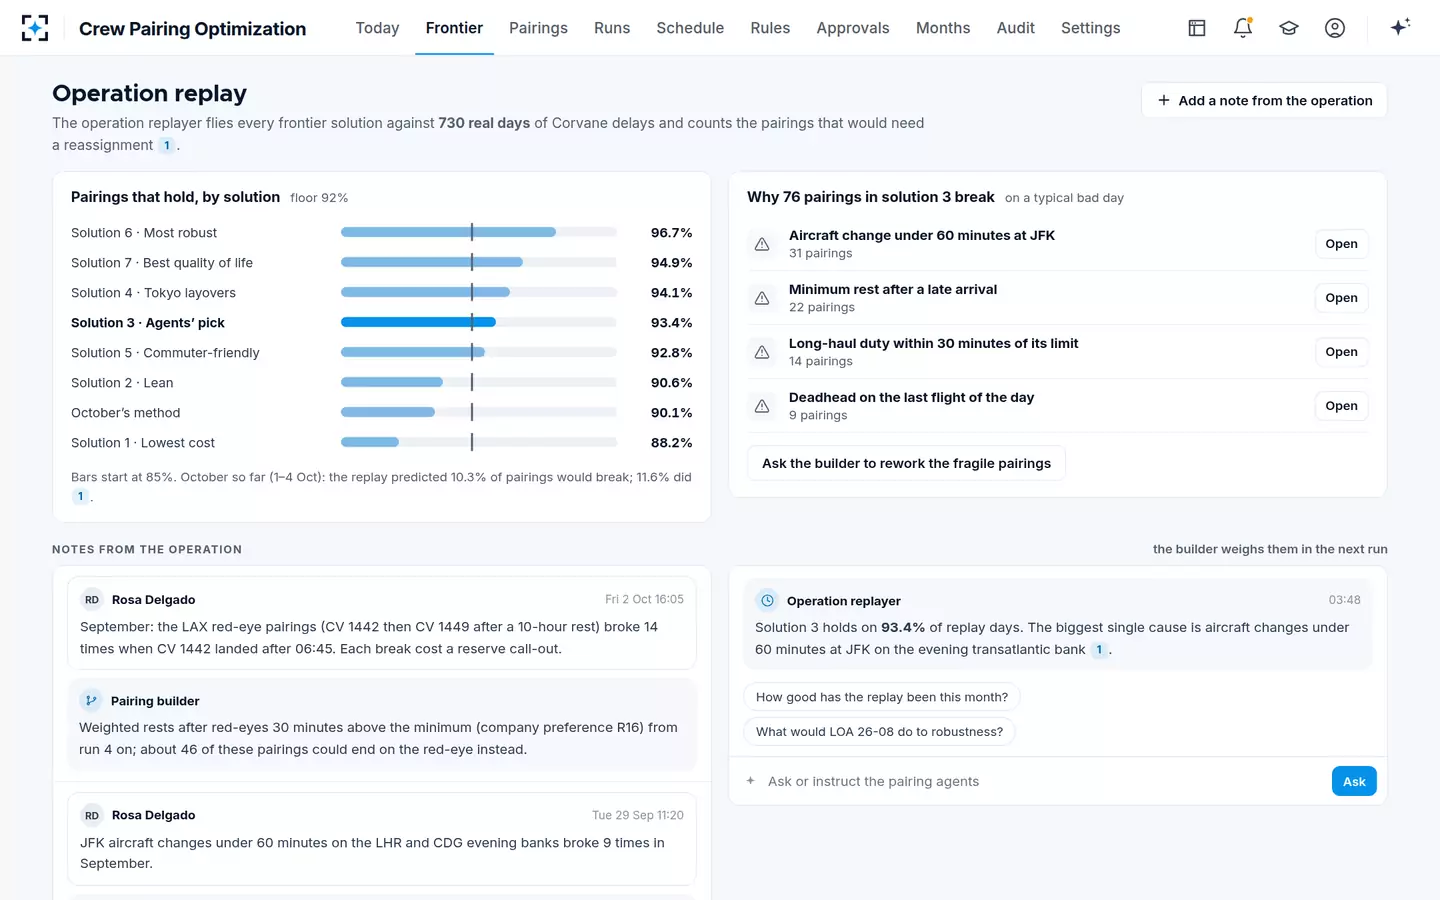
Task: Click the Crew Pairing Optimization logo icon
Action: (x=35, y=28)
